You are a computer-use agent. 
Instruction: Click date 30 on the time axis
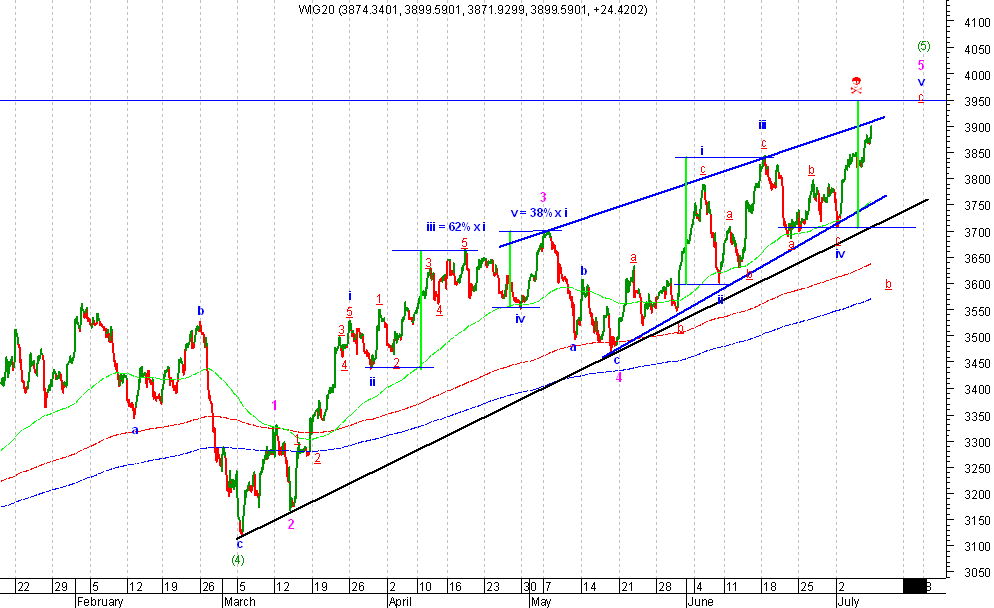pos(531,586)
